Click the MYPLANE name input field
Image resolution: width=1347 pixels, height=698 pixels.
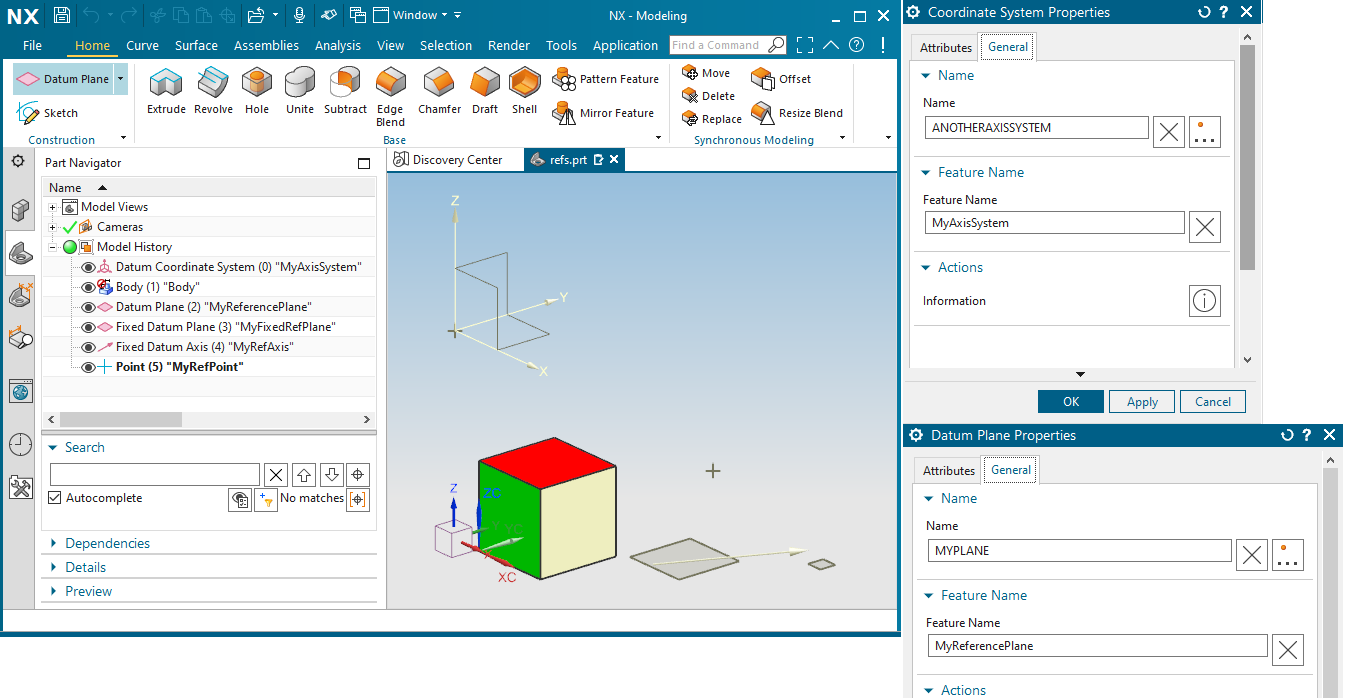1080,551
